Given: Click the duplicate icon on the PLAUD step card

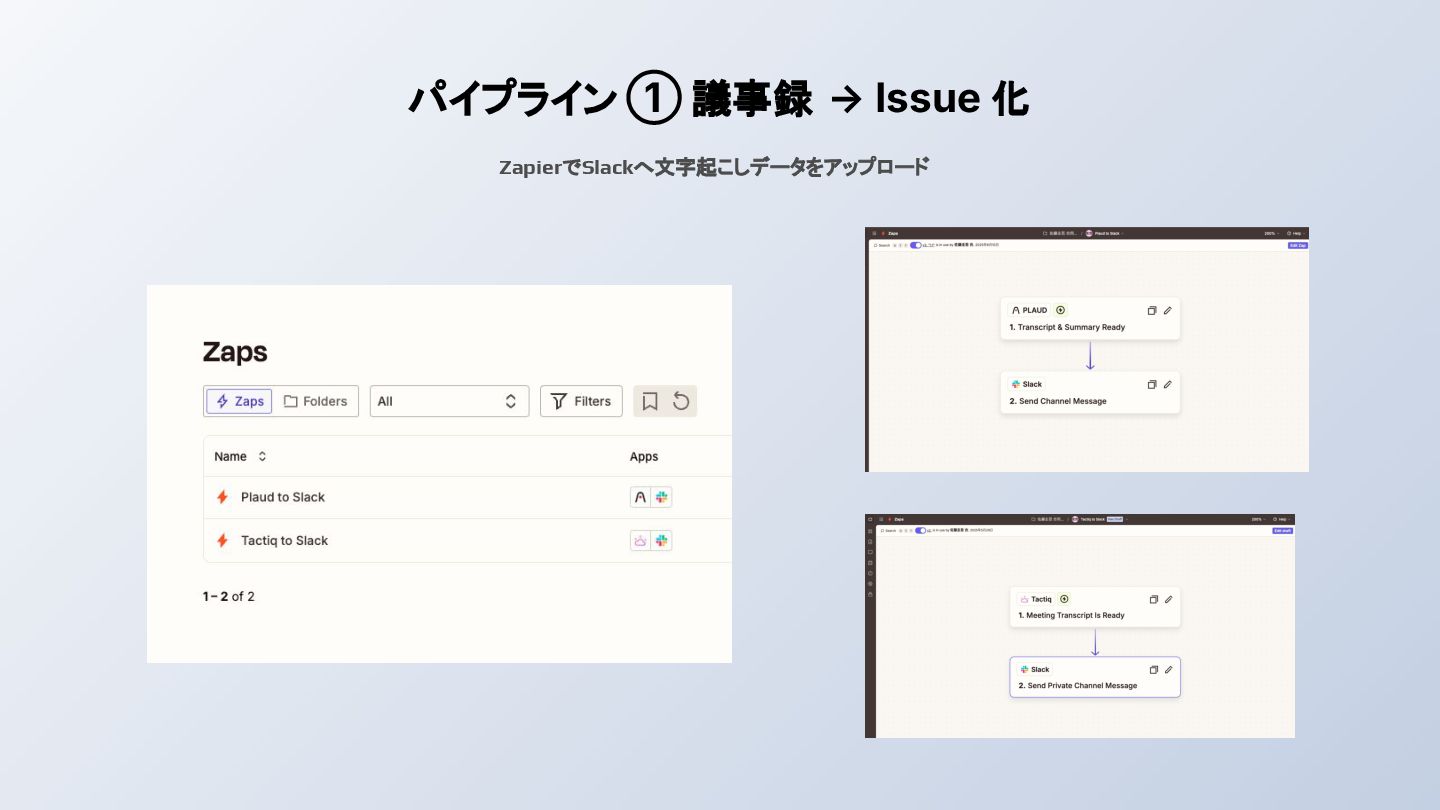Looking at the screenshot, I should click(1152, 311).
